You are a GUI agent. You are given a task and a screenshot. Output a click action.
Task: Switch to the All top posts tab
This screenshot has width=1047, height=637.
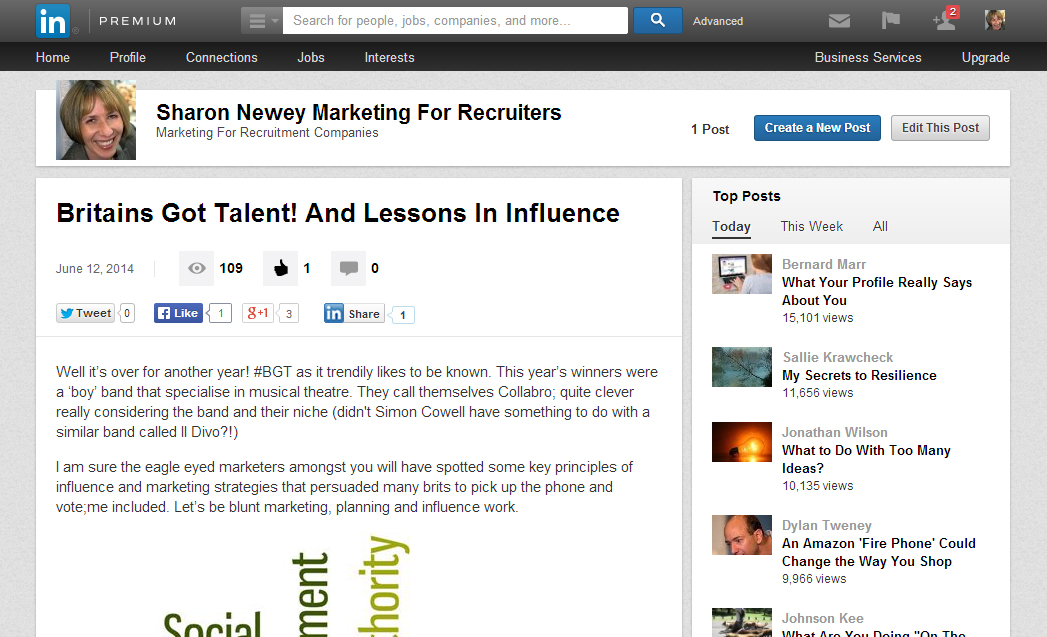tap(880, 226)
